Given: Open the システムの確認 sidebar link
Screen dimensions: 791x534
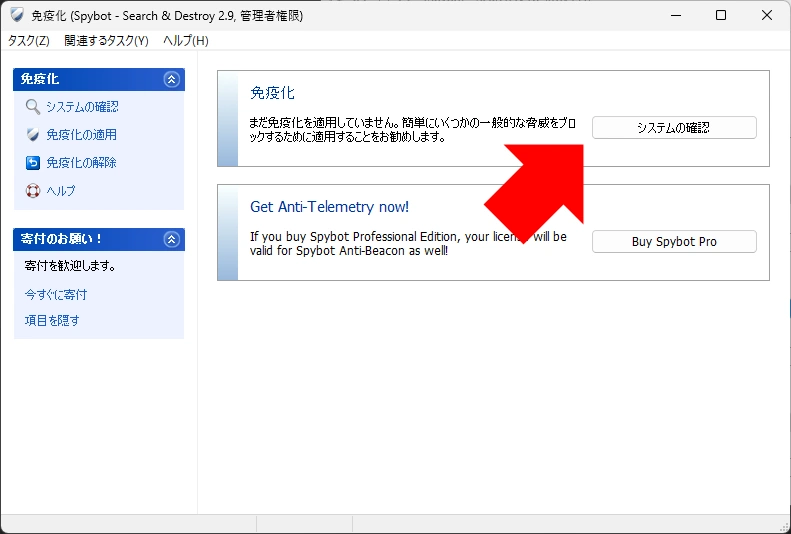Looking at the screenshot, I should pos(82,107).
